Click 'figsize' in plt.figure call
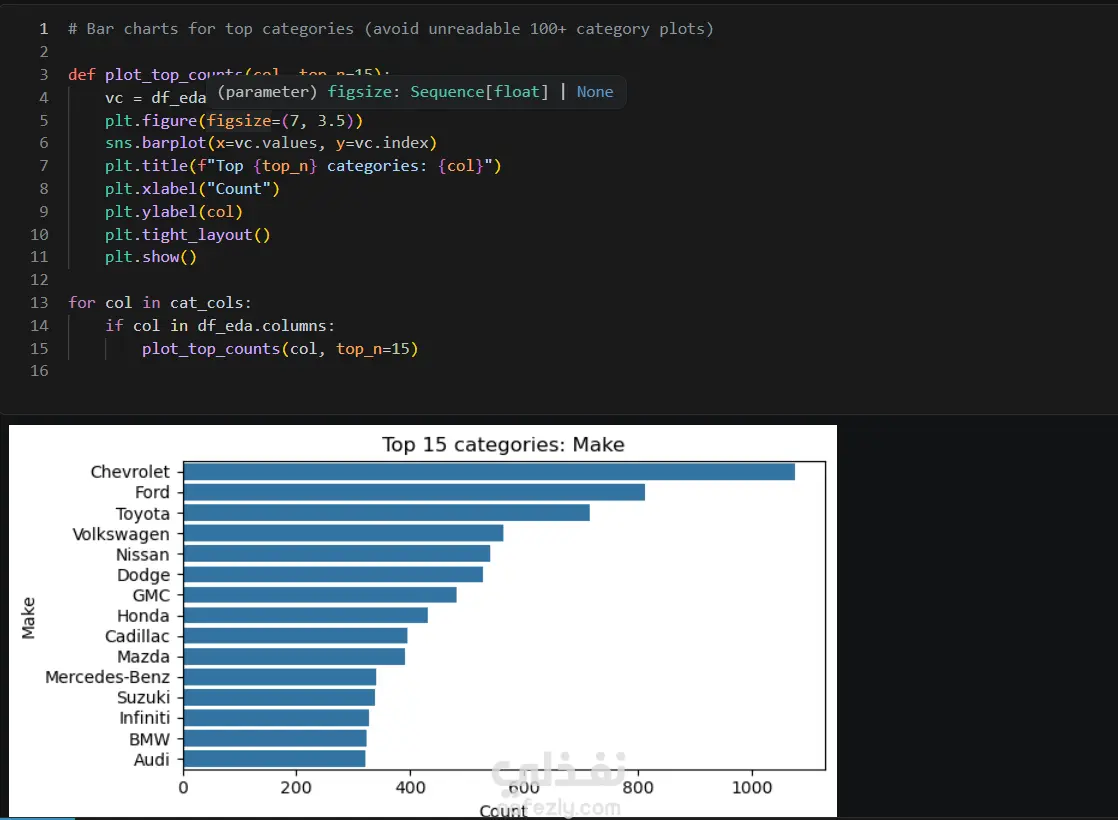Image resolution: width=1118 pixels, height=820 pixels. point(239,121)
